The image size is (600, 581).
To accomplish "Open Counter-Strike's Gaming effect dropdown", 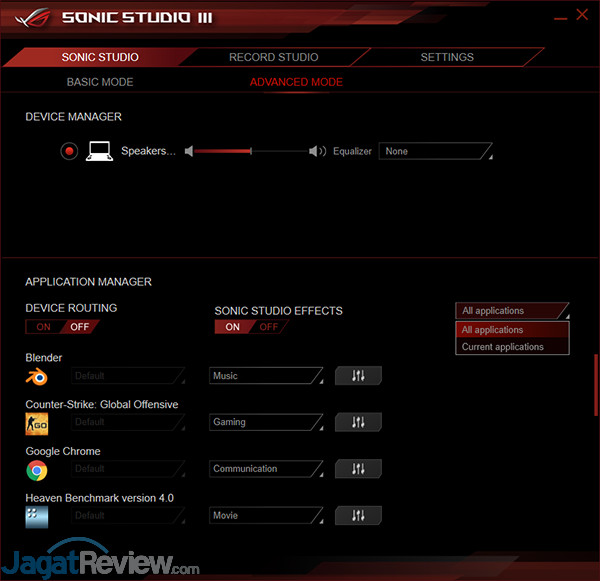I will (266, 422).
